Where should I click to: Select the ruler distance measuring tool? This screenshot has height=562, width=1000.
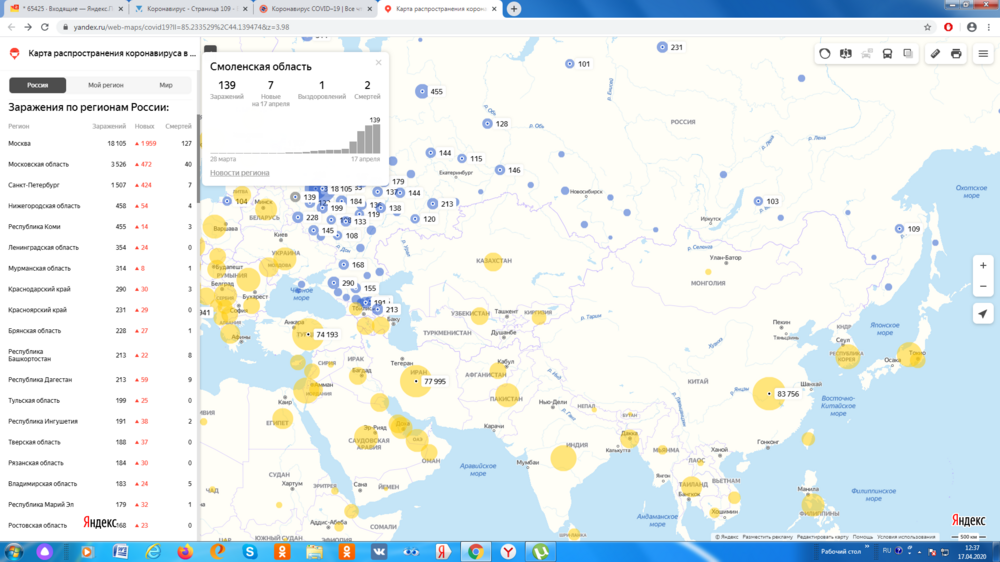935,54
